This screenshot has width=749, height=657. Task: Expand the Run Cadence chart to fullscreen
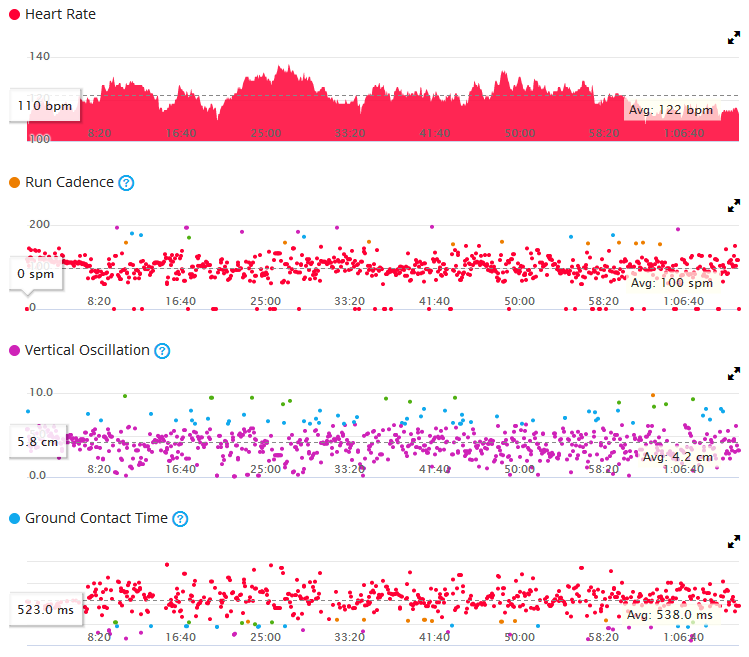tap(734, 205)
